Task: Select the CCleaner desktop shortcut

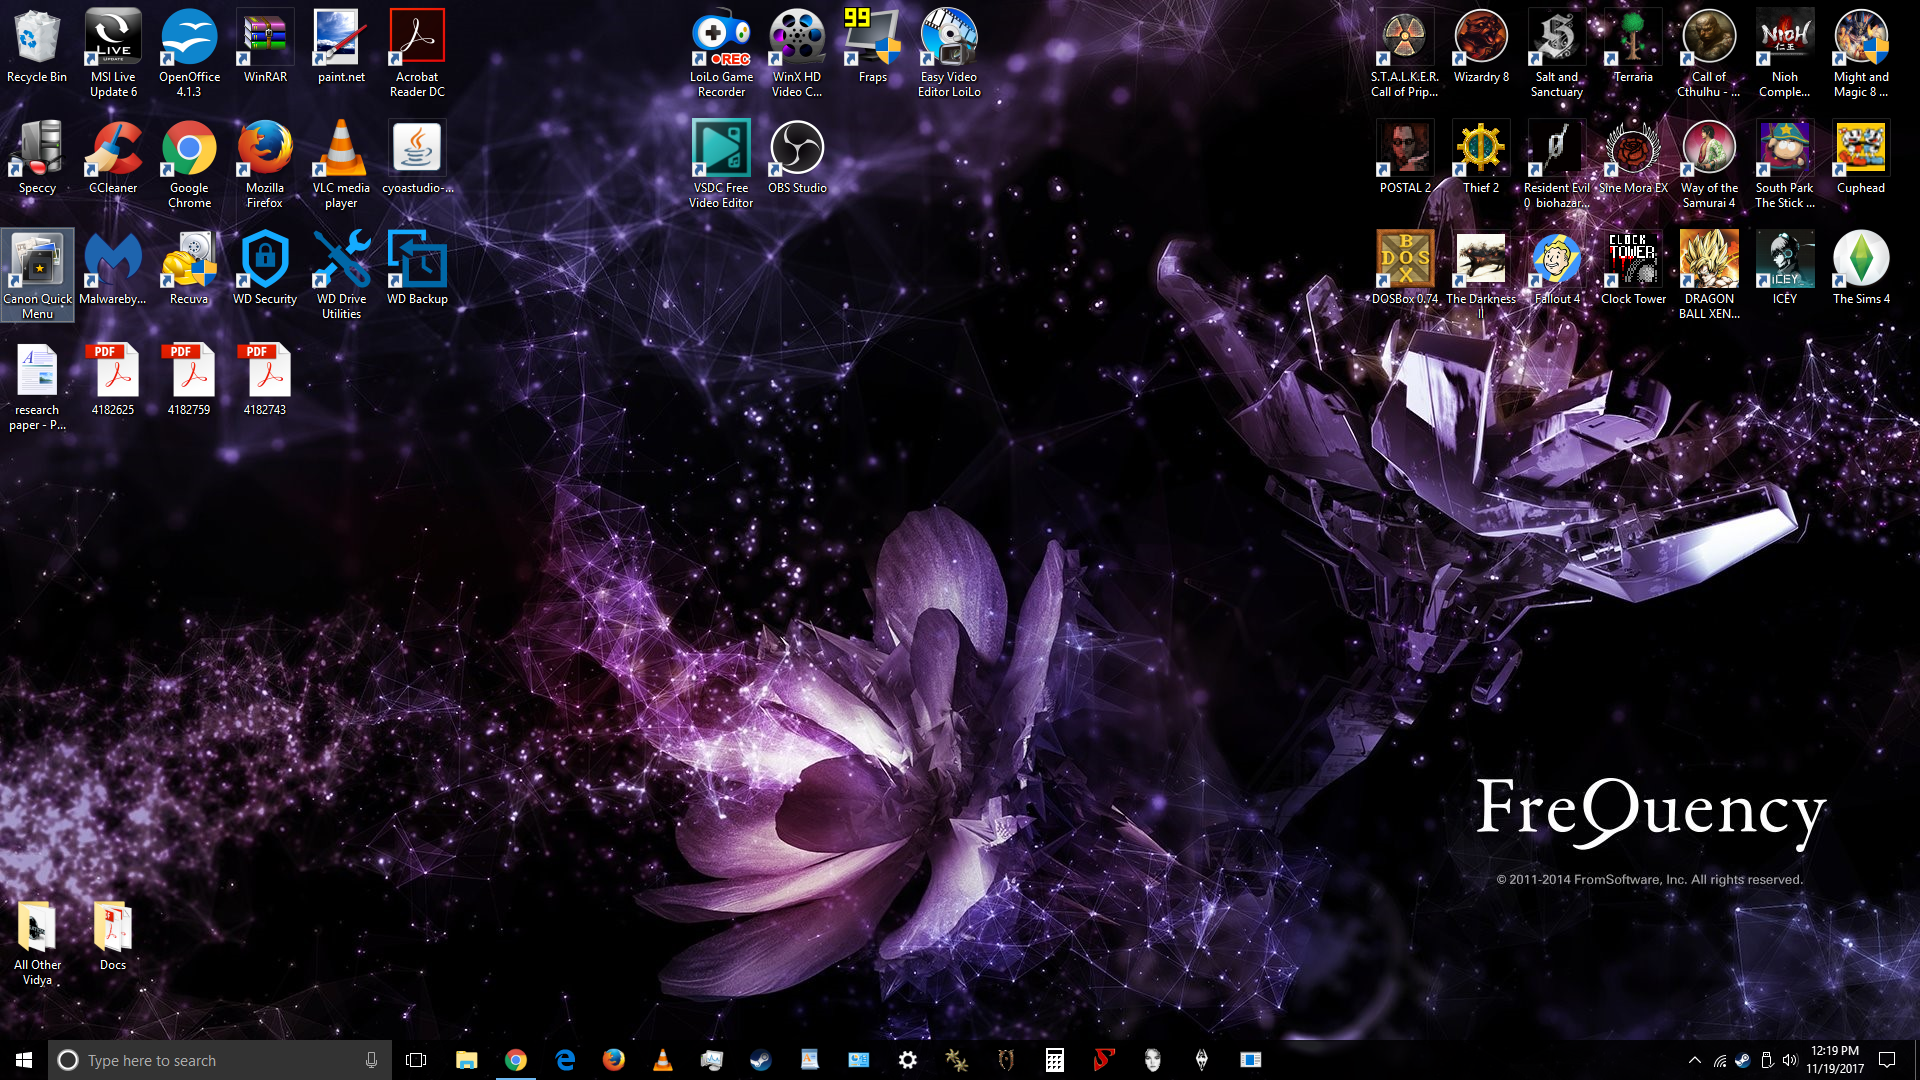Action: pyautogui.click(x=113, y=158)
